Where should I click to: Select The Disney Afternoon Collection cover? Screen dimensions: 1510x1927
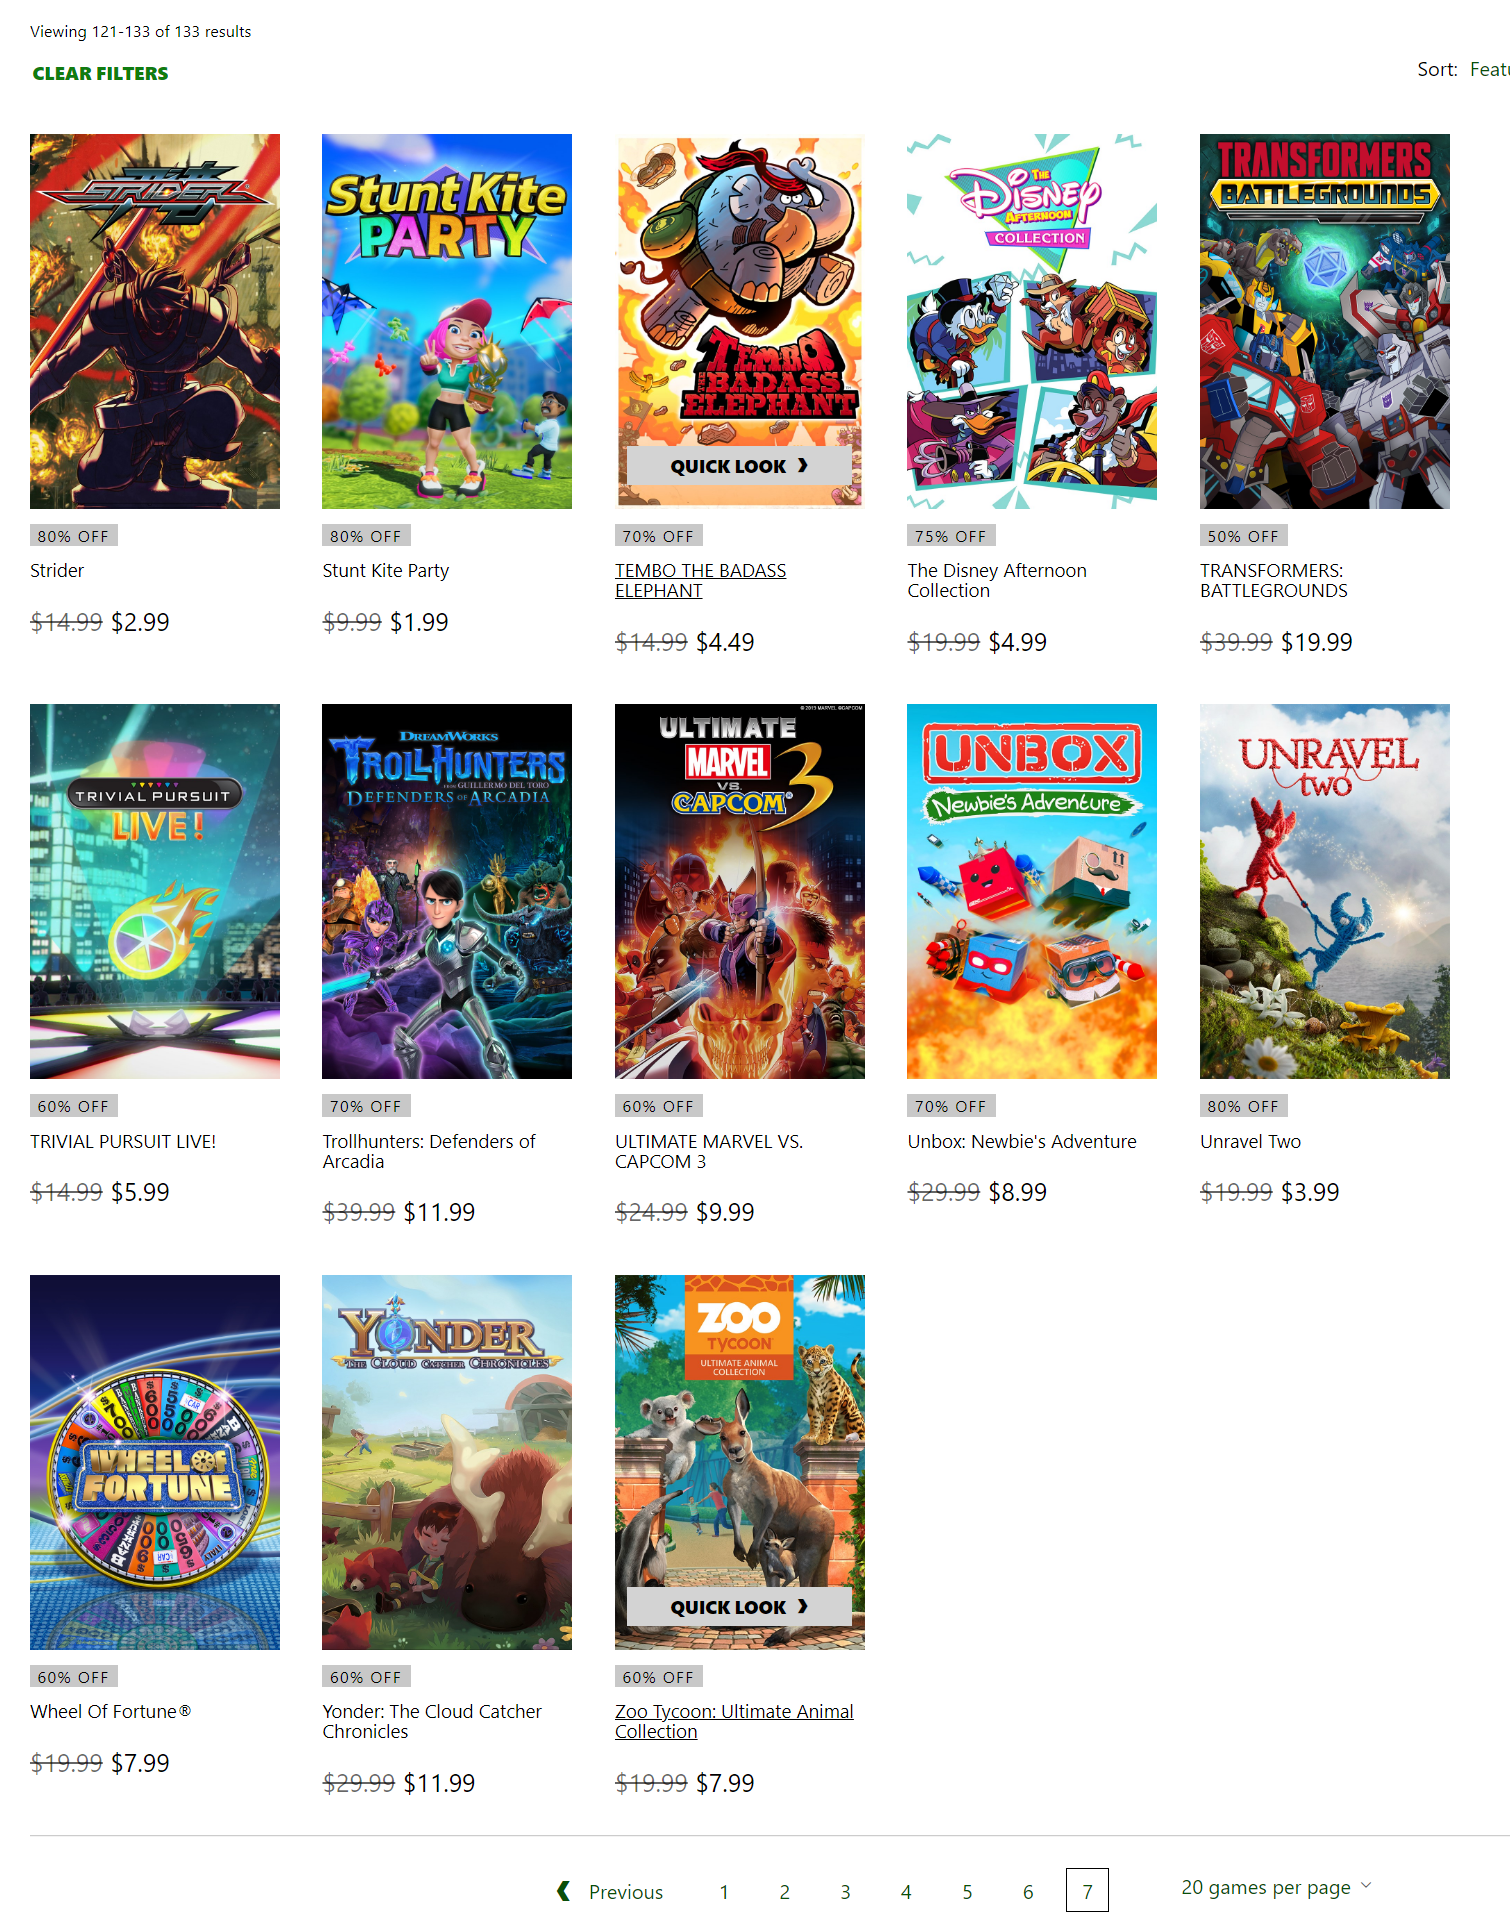pyautogui.click(x=1032, y=321)
